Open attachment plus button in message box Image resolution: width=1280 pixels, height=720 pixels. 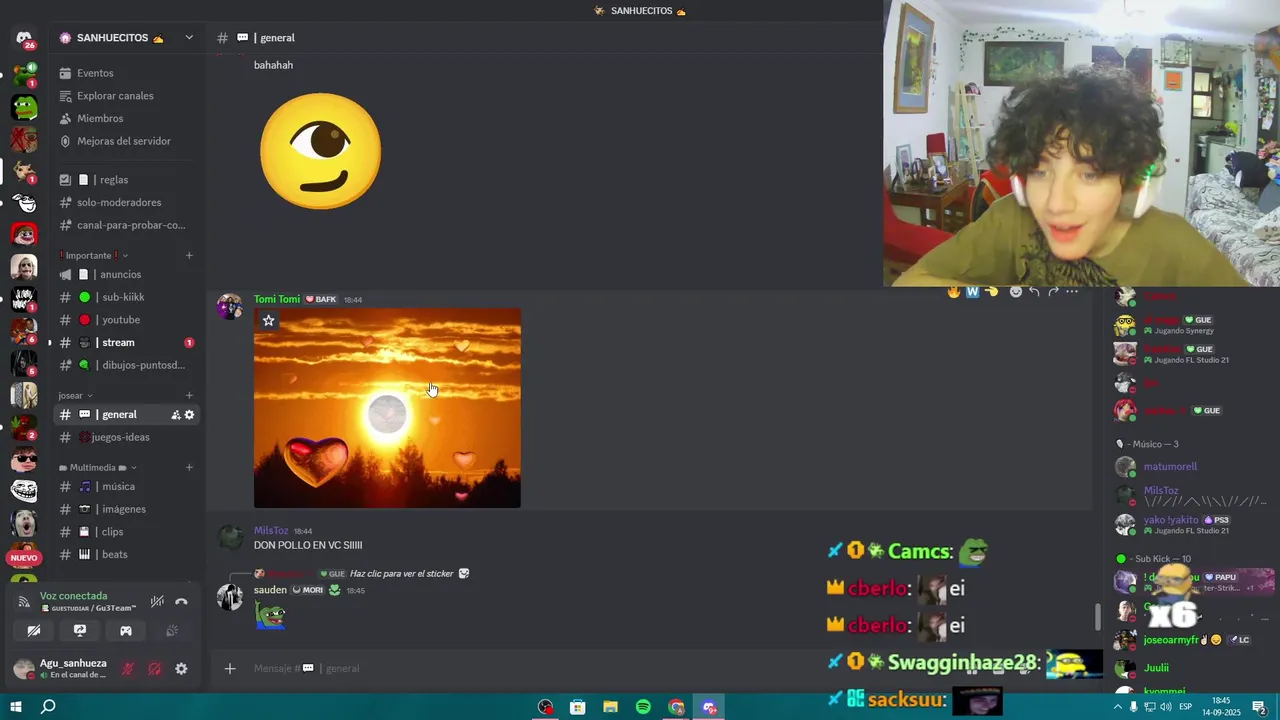(229, 668)
